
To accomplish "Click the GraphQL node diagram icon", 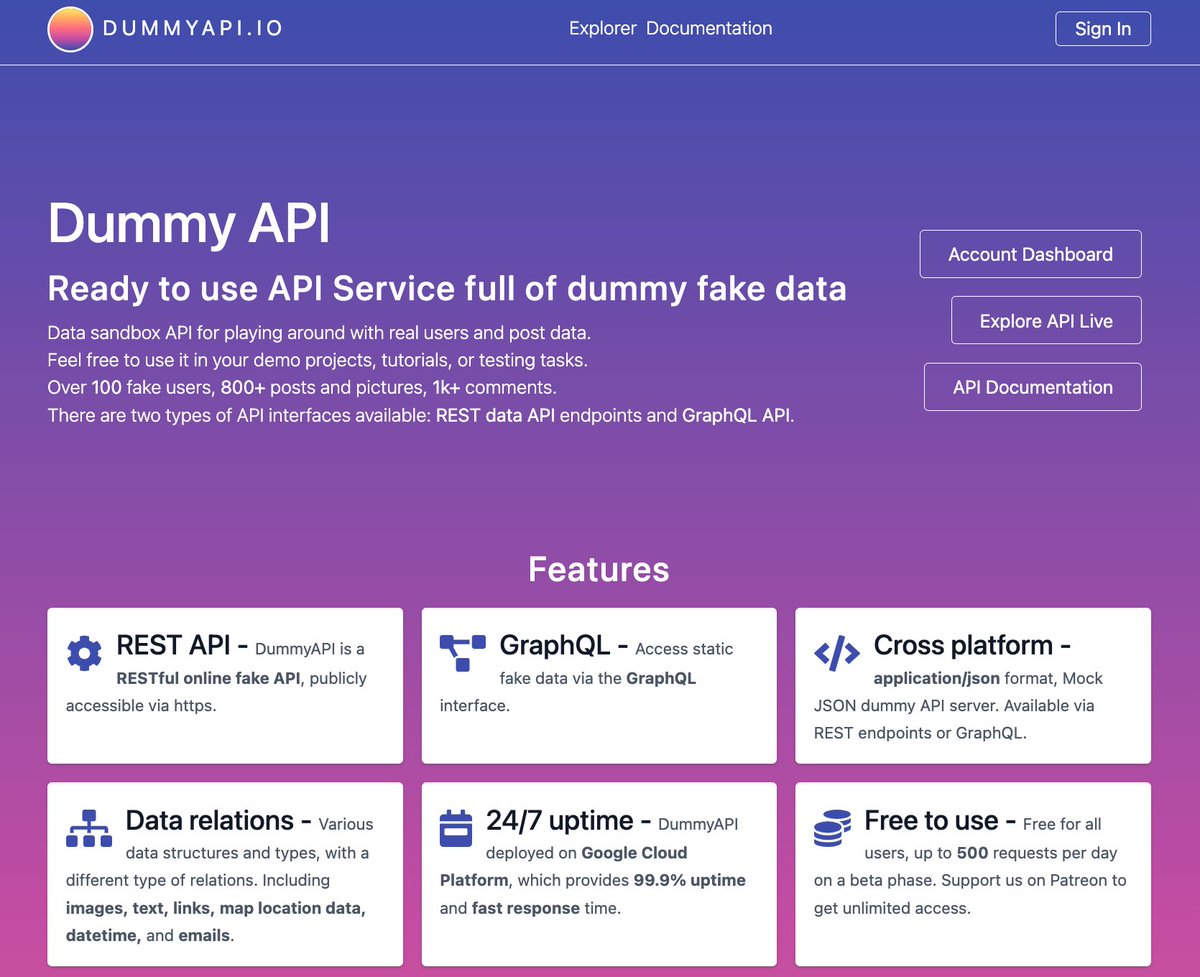I will click(x=463, y=653).
